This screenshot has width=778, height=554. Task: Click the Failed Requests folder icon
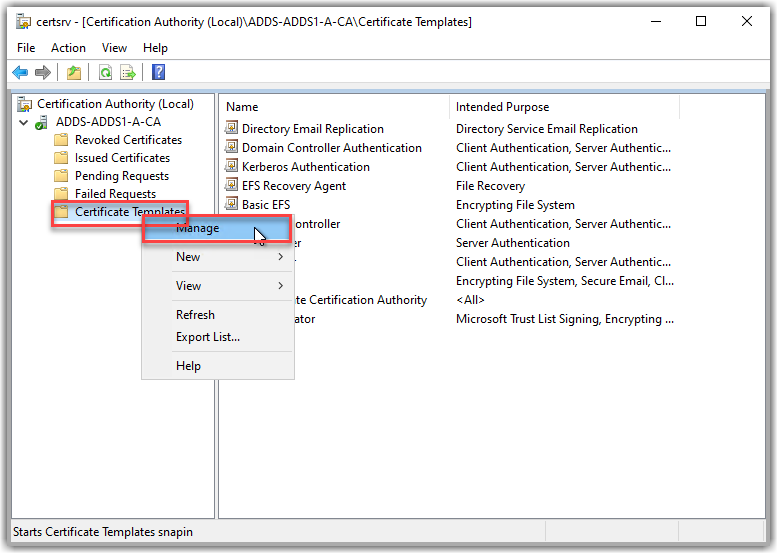[x=61, y=193]
